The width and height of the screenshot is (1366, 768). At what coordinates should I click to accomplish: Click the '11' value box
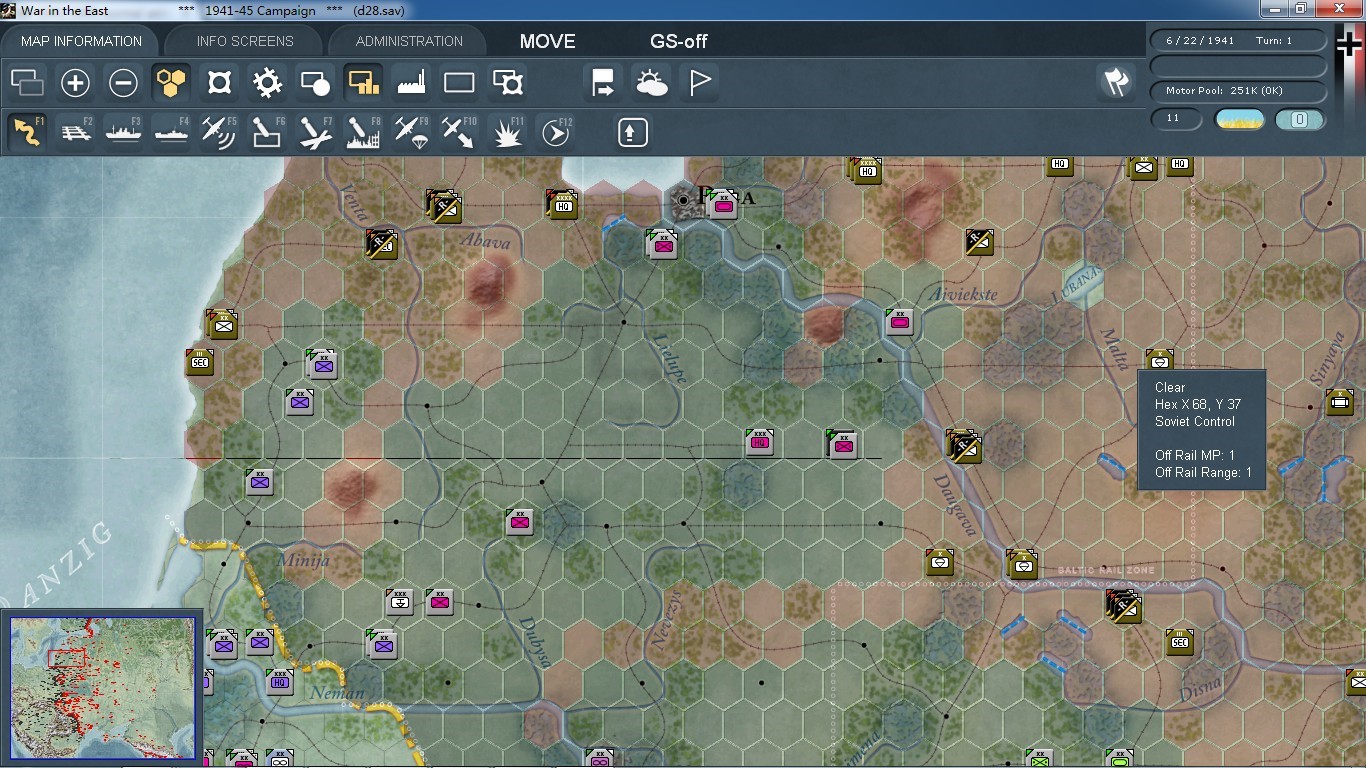[1176, 119]
